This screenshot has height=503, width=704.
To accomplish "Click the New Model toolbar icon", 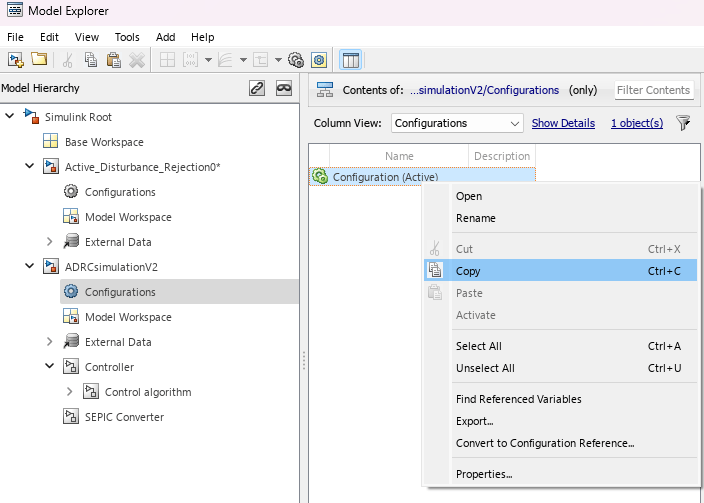I will tap(15, 60).
